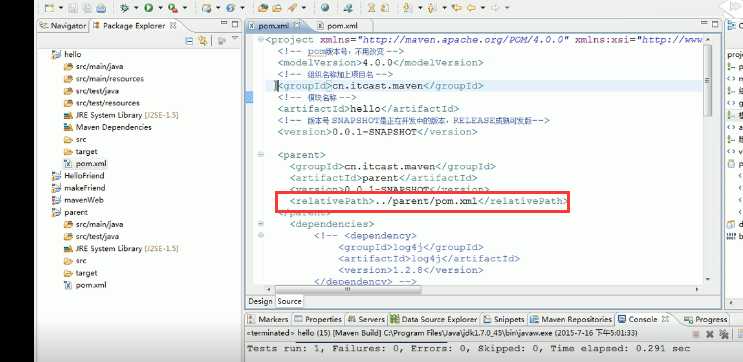Image resolution: width=743 pixels, height=362 pixels.
Task: Remove launch with console X icon
Action: (709, 335)
